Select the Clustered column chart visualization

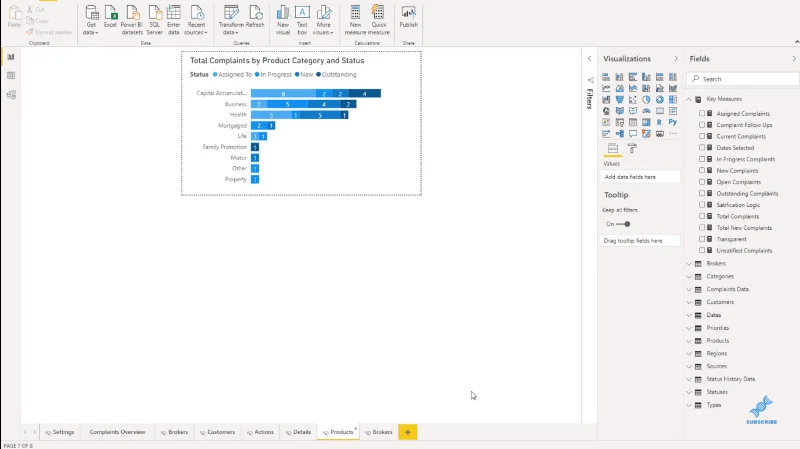(x=646, y=77)
